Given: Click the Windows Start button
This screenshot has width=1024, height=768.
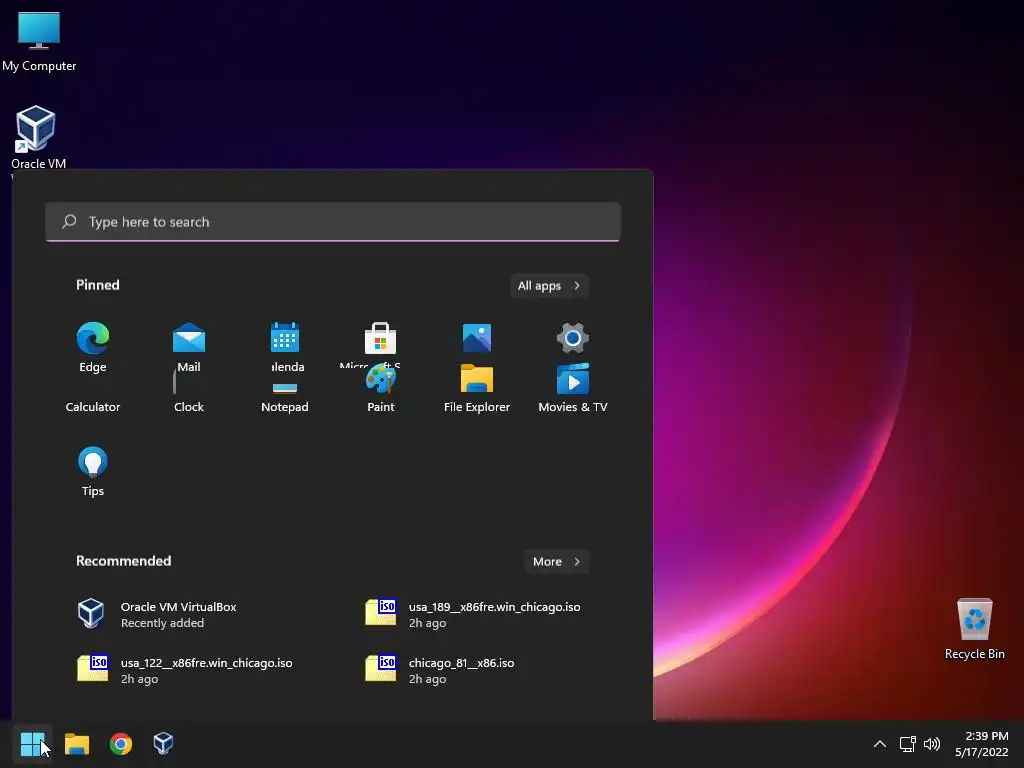Looking at the screenshot, I should (x=32, y=744).
